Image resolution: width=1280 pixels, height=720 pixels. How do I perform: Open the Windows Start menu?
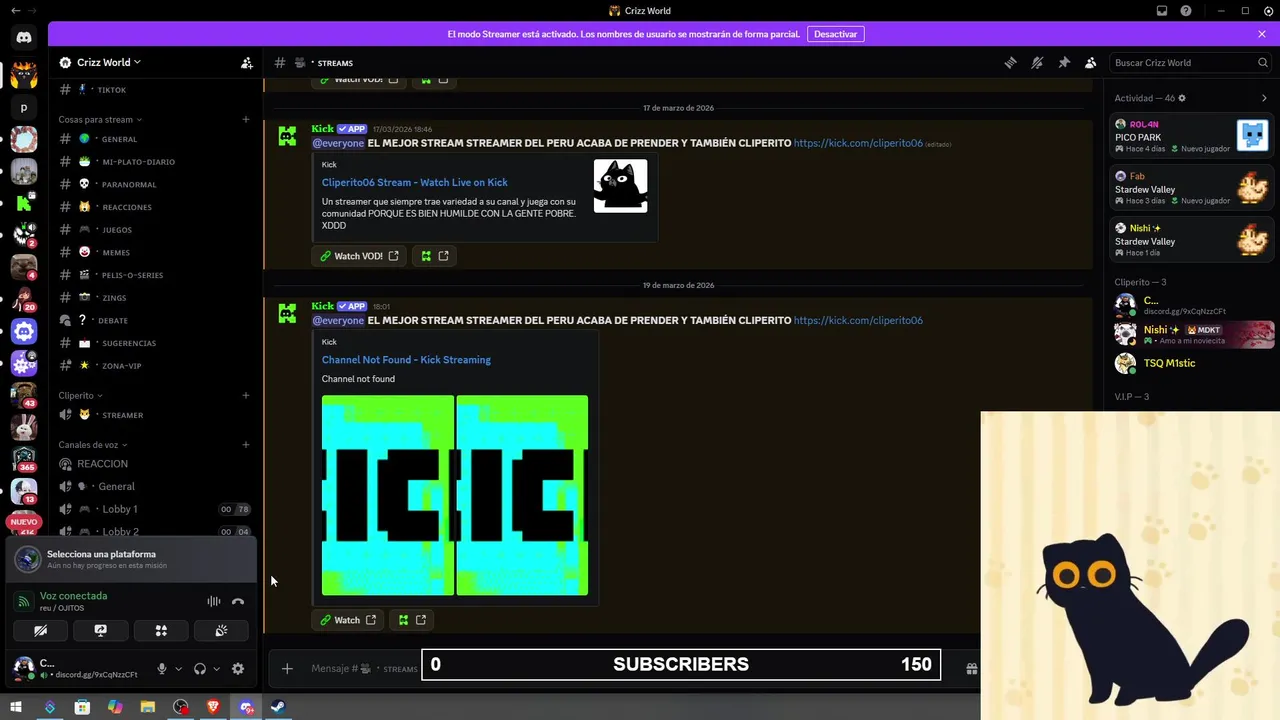tap(16, 707)
